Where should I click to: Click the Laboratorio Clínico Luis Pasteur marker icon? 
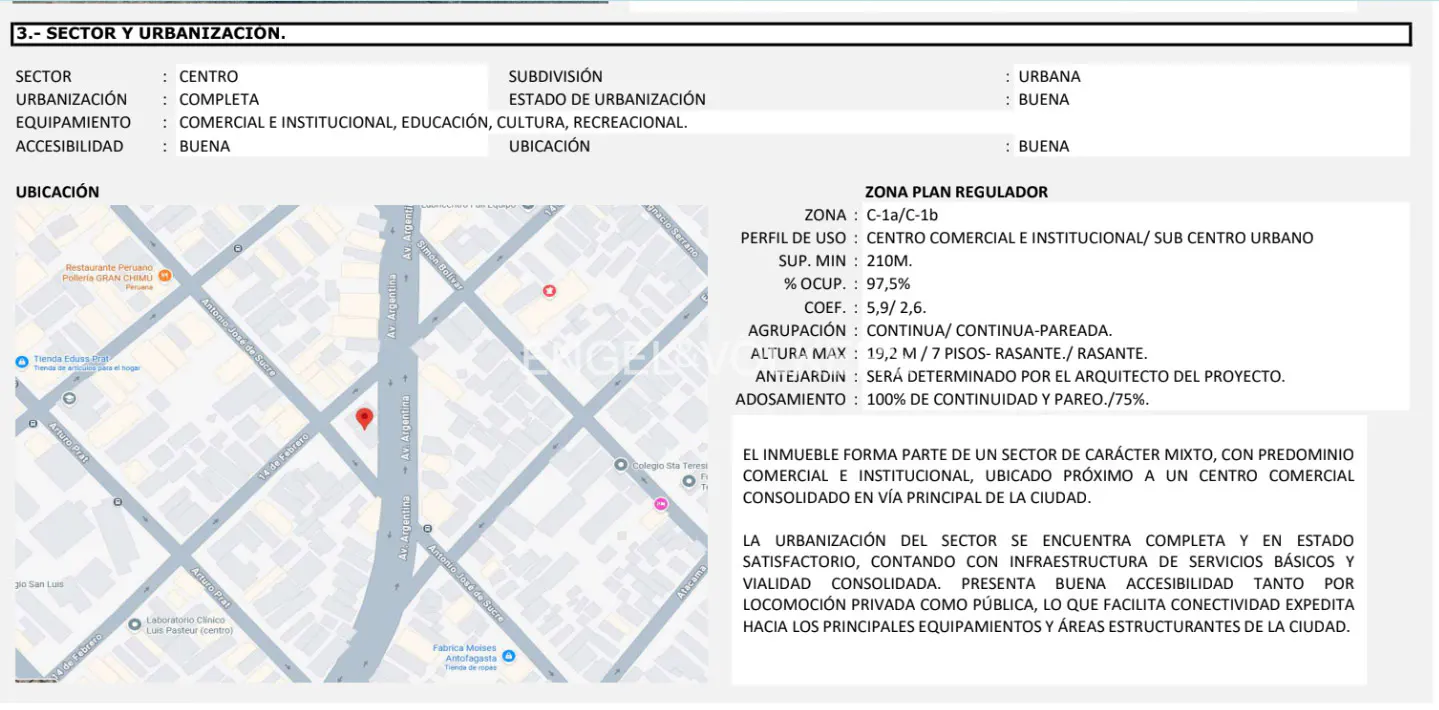(135, 625)
